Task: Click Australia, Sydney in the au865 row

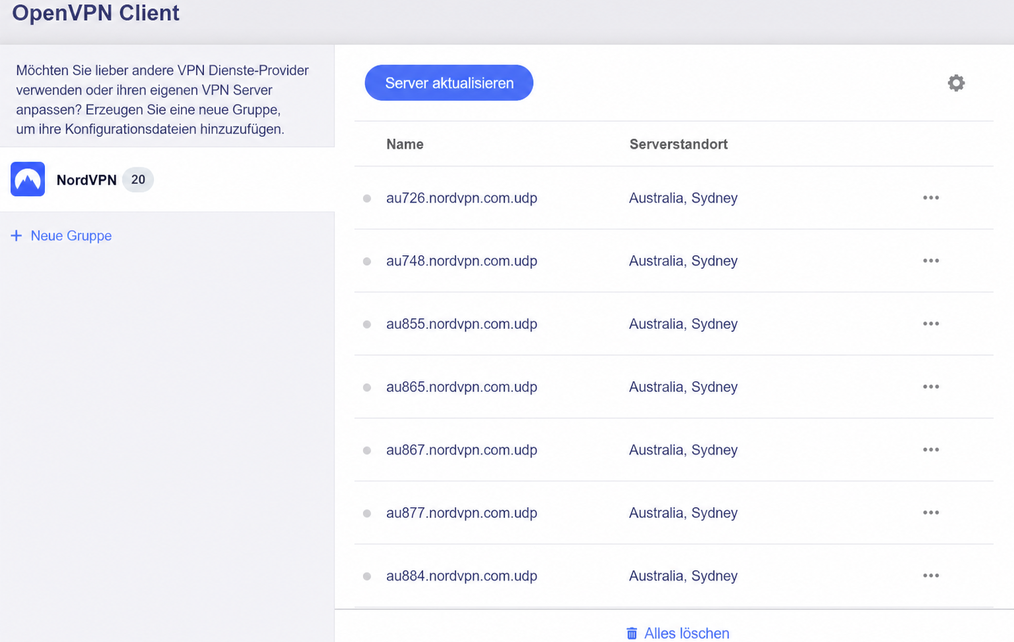Action: 683,387
